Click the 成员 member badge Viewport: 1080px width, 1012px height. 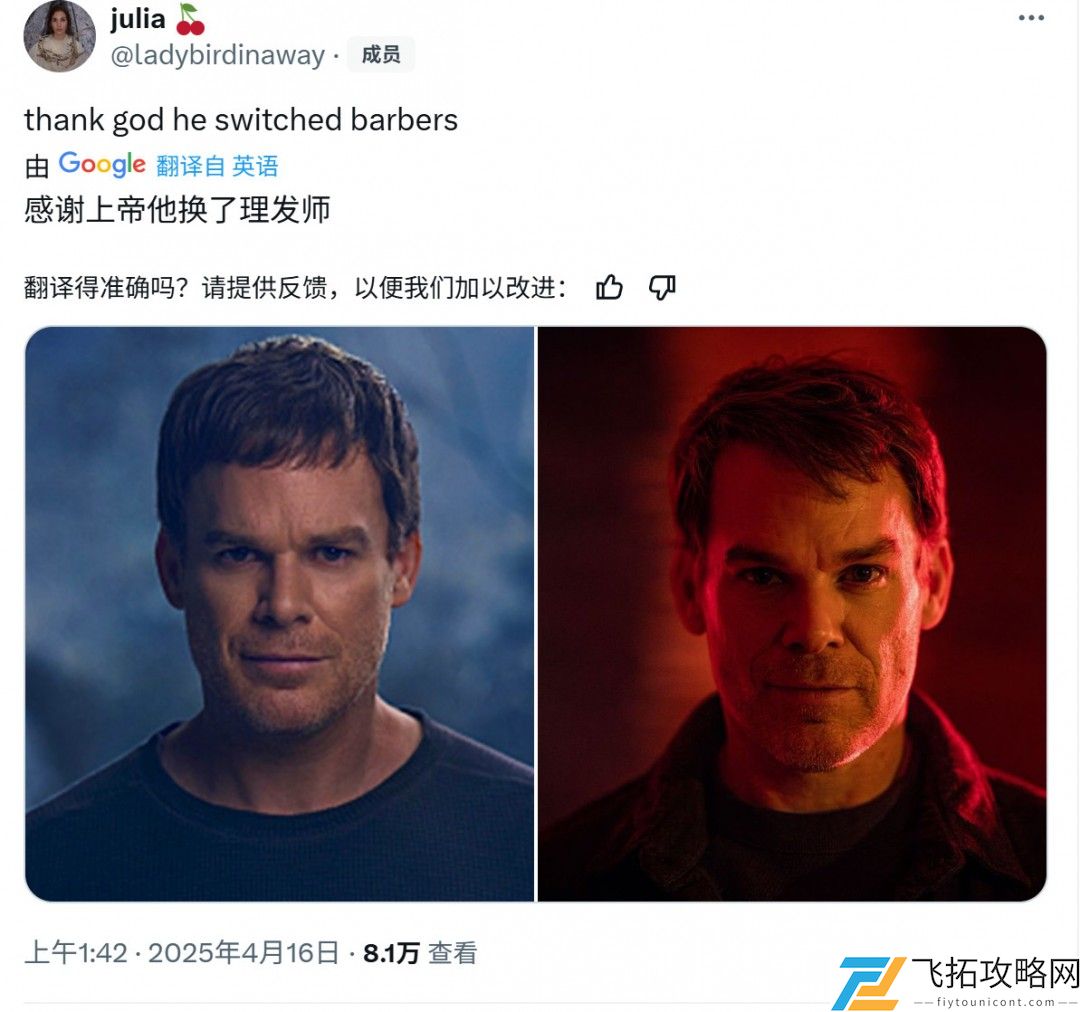point(380,54)
